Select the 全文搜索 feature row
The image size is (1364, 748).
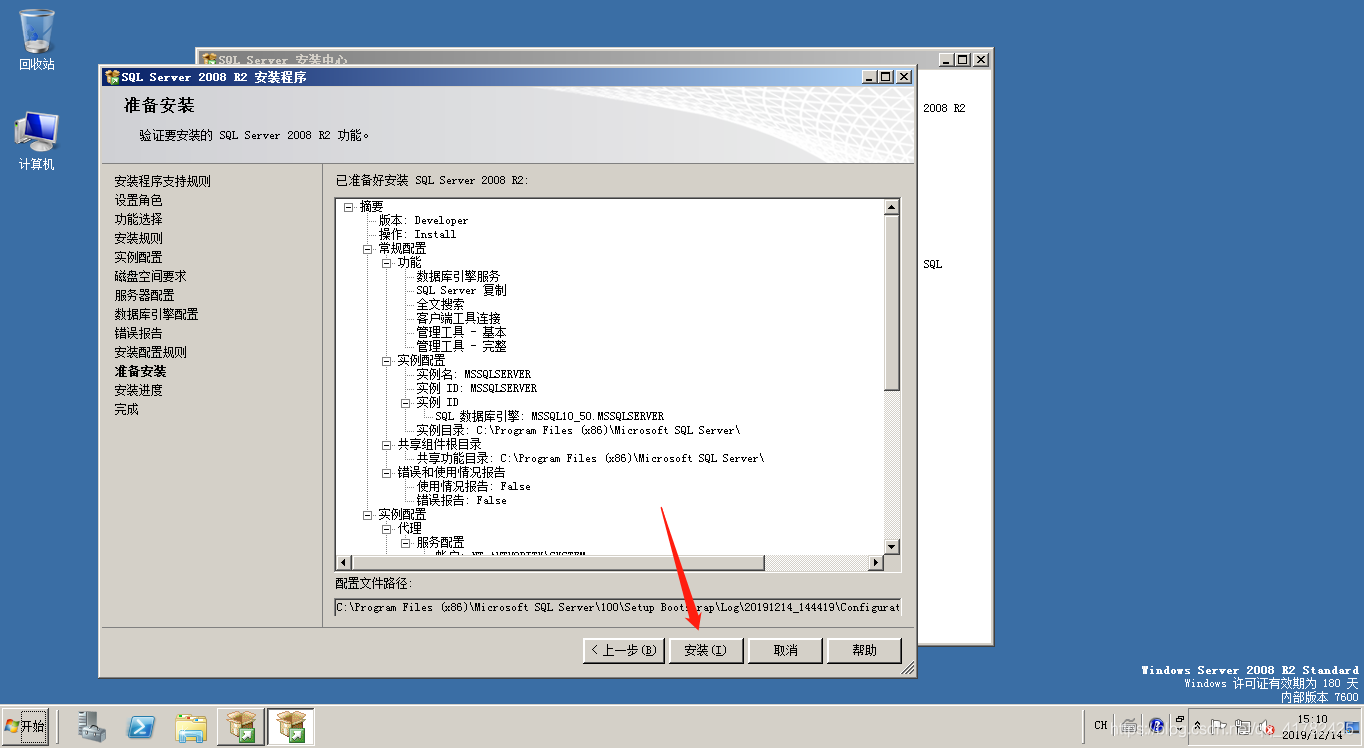coord(440,304)
